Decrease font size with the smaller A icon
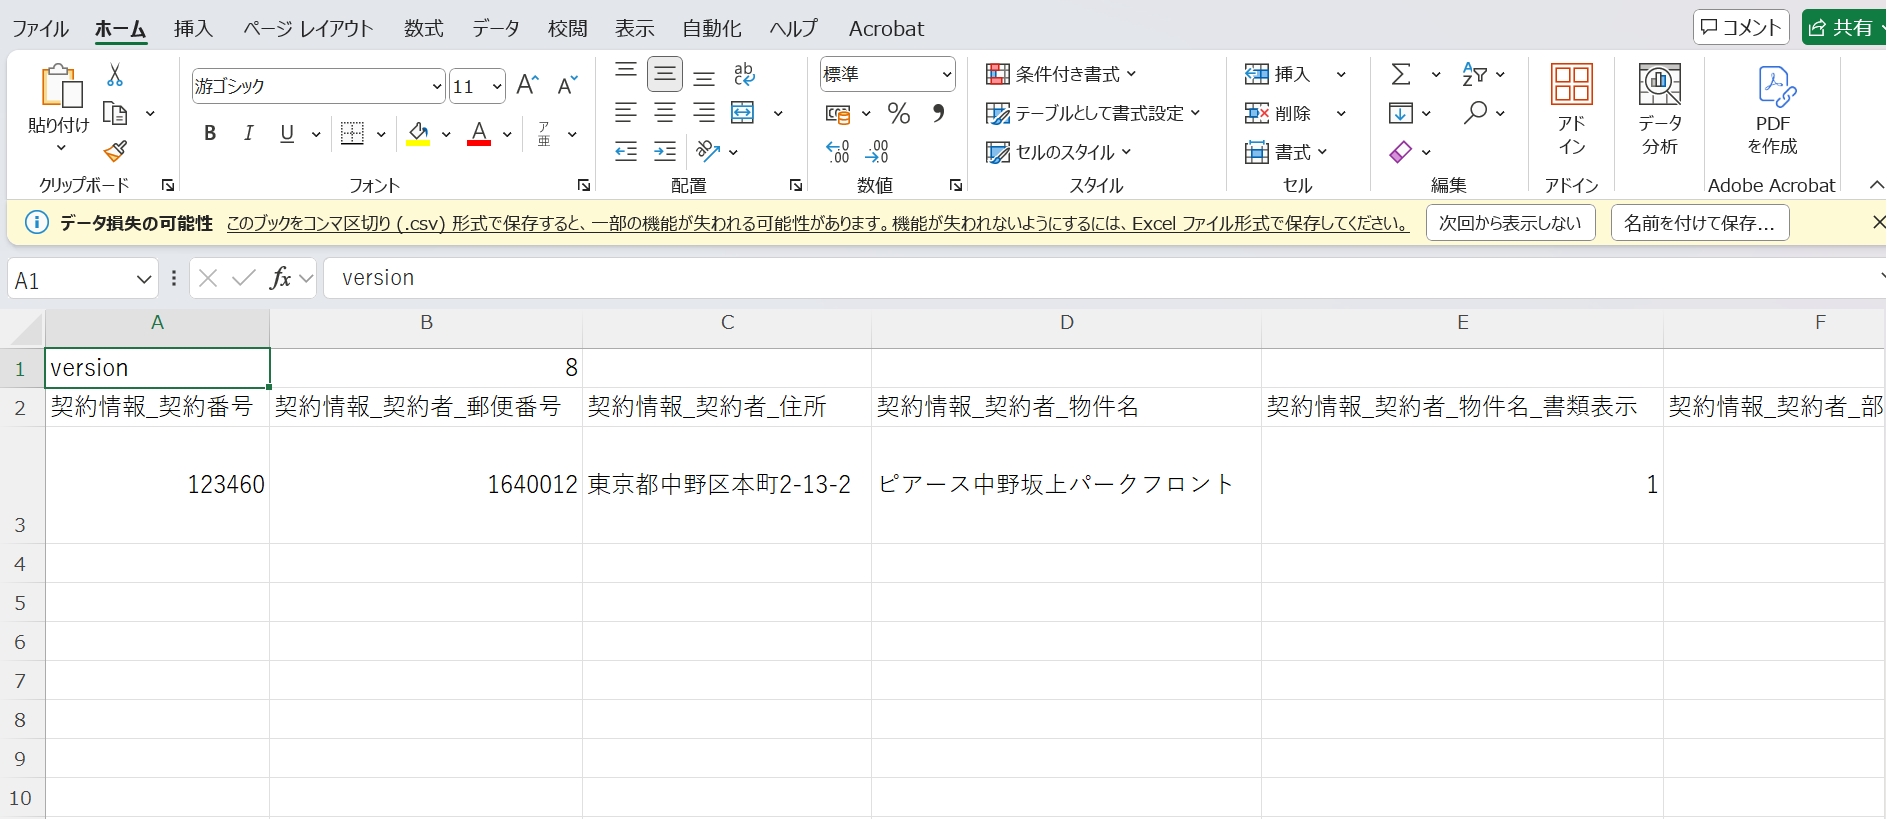Screen dimensions: 1886x819 [567, 86]
